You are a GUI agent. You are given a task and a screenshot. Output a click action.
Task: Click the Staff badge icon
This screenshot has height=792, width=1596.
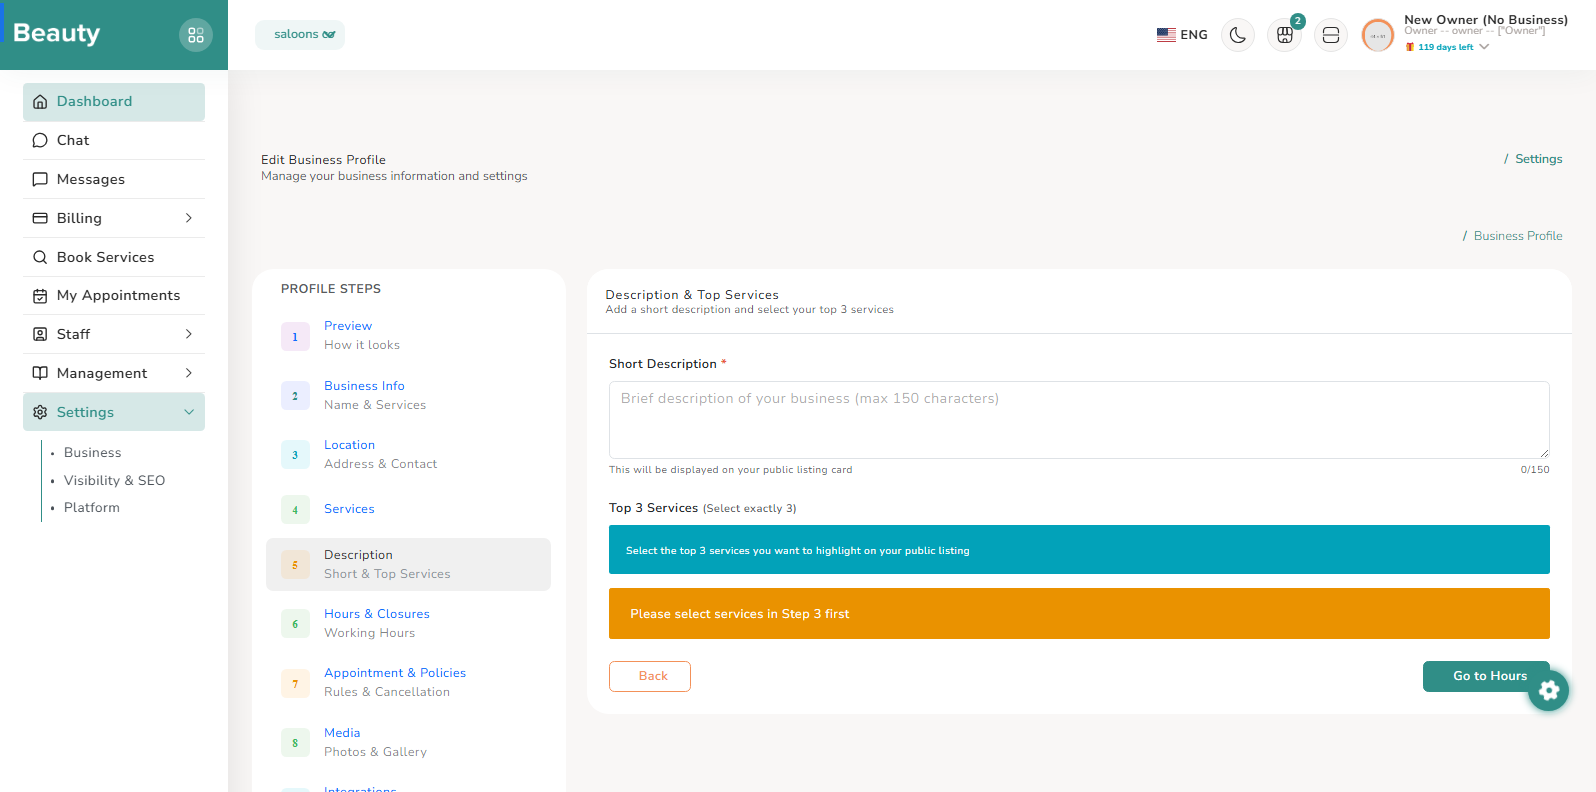point(40,334)
